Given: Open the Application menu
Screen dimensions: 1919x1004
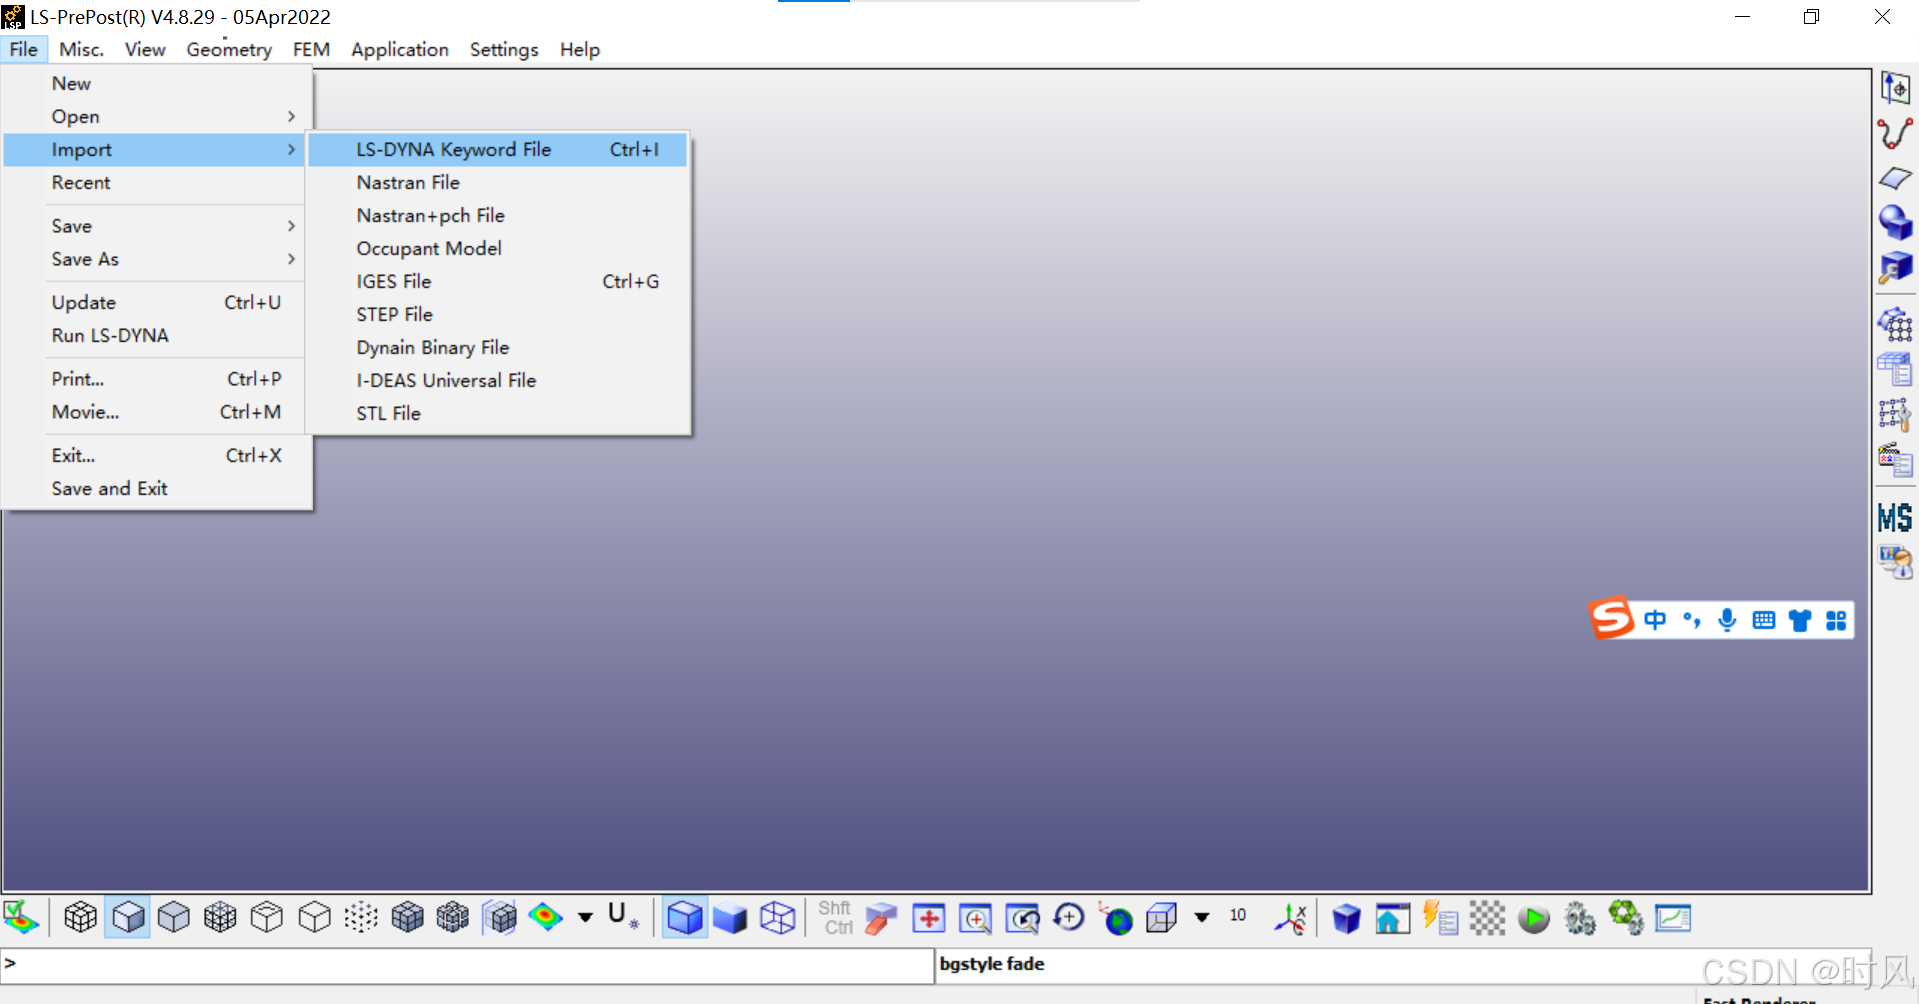Looking at the screenshot, I should (400, 50).
